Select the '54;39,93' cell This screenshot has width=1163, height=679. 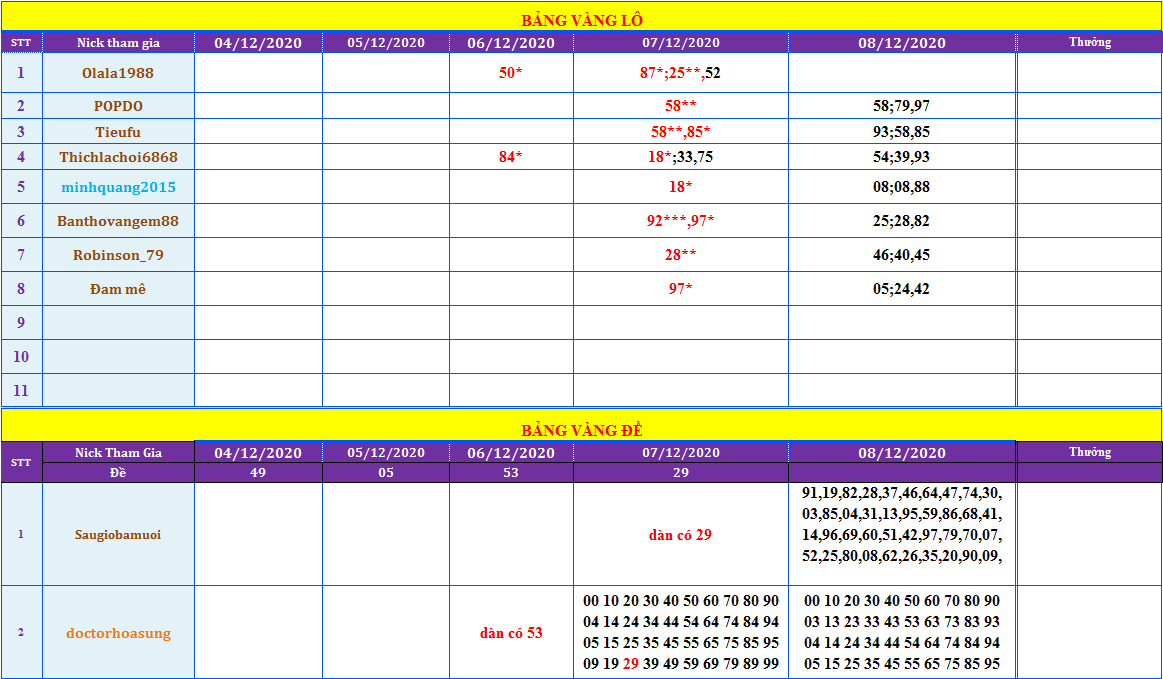coord(902,157)
